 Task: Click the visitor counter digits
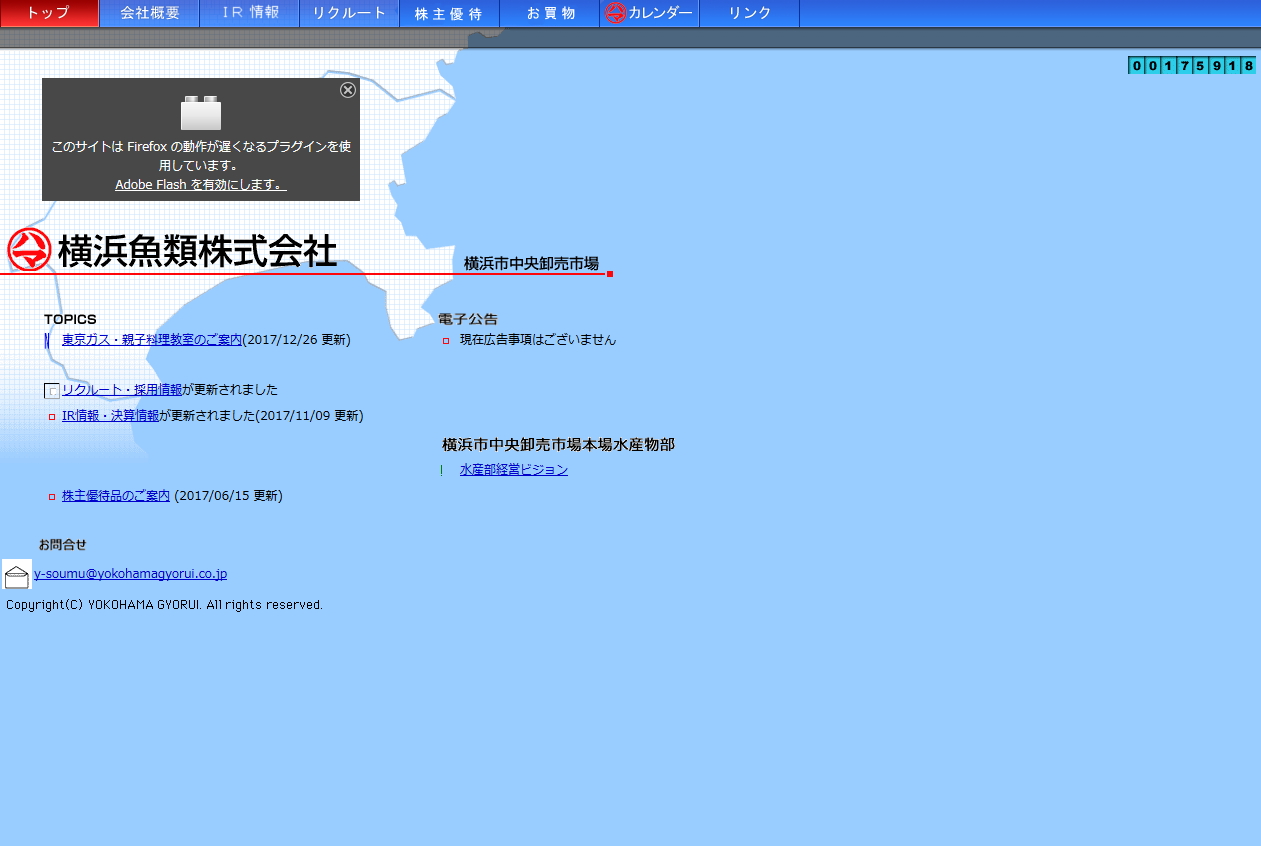[1192, 66]
